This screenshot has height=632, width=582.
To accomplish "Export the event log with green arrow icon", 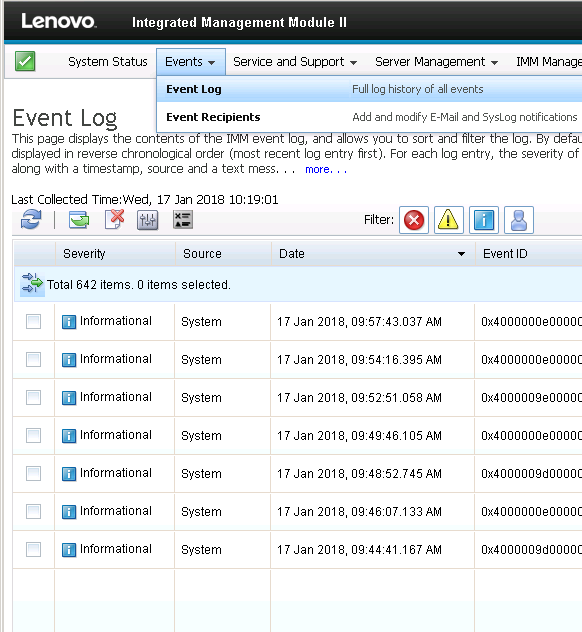I will click(x=79, y=220).
